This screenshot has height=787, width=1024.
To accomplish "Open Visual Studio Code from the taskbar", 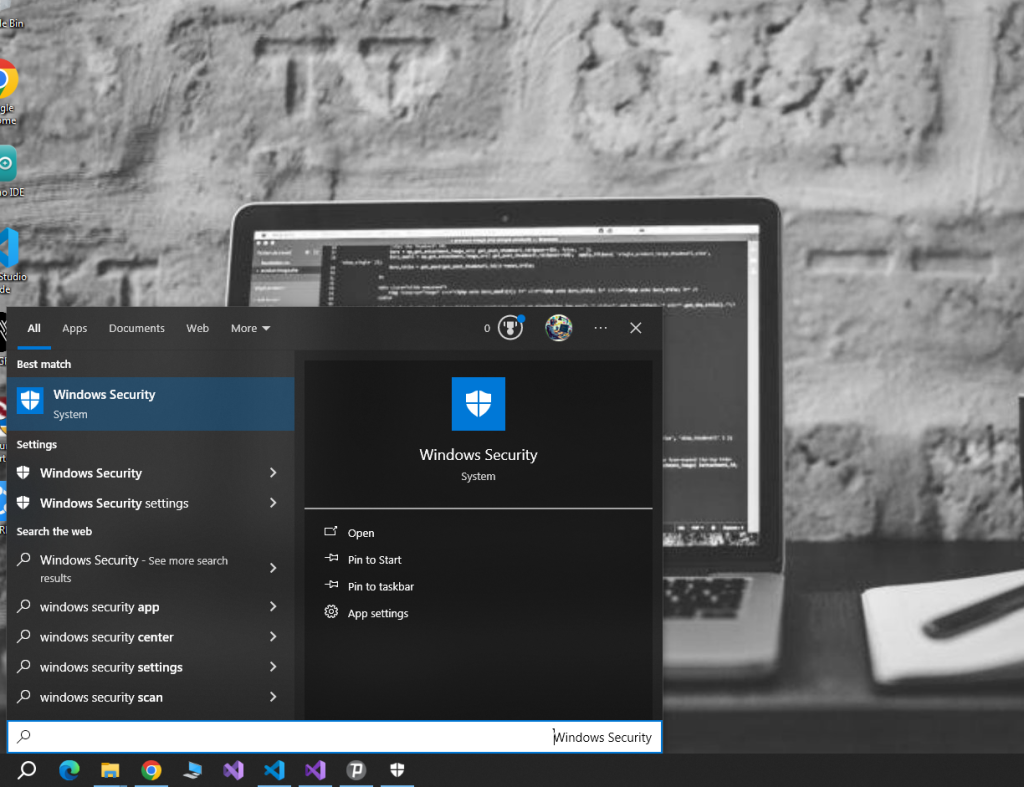I will 274,771.
